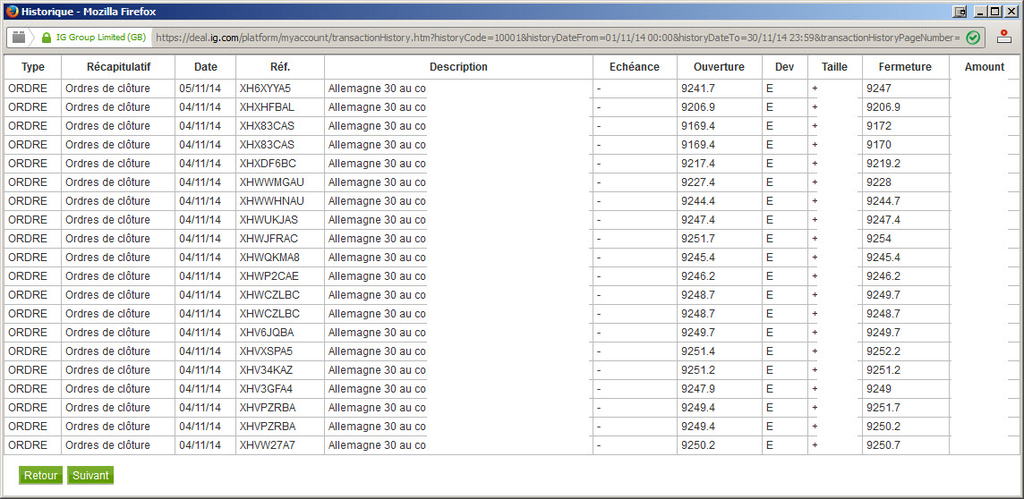Click the Amount column header
Viewport: 1024px width, 499px height.
coord(984,67)
